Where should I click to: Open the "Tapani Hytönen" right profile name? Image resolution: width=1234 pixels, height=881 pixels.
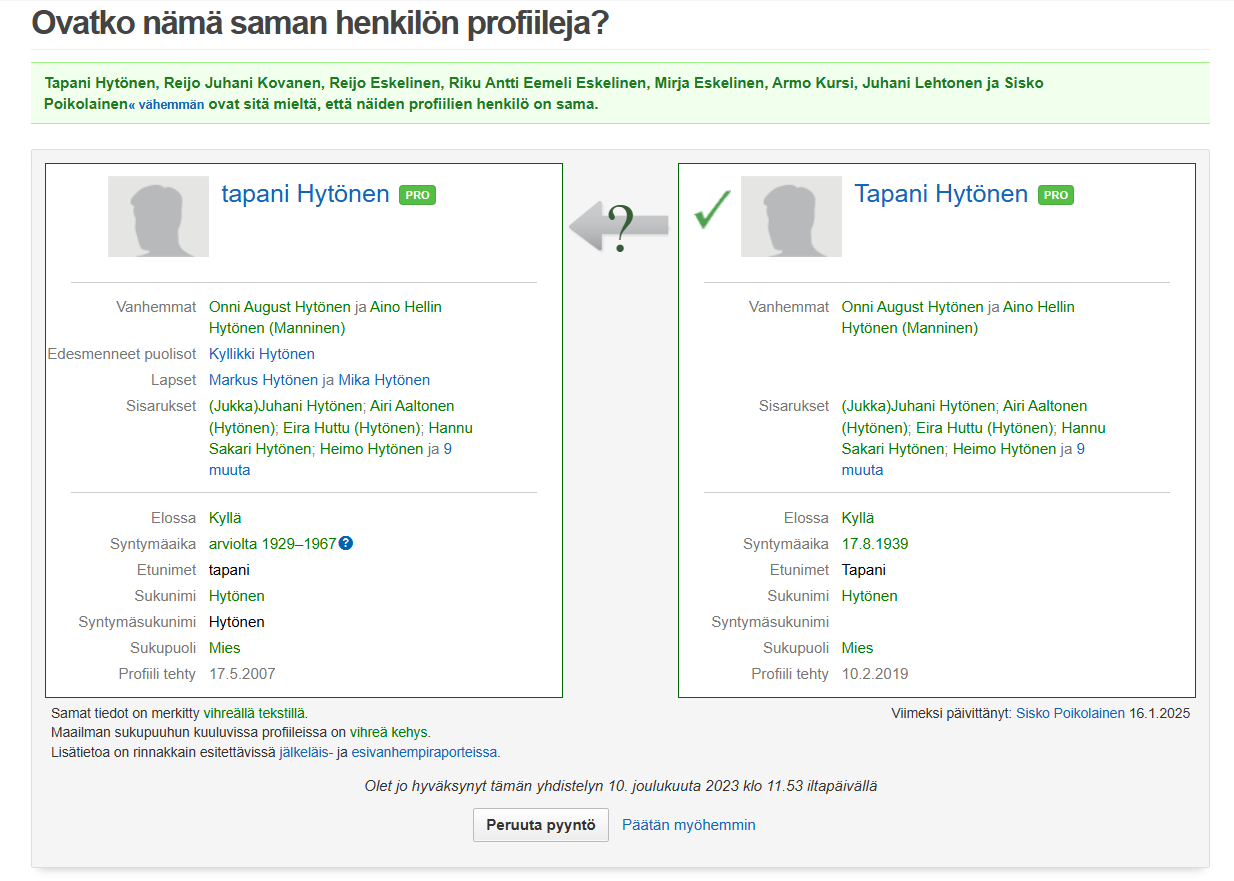tap(940, 194)
